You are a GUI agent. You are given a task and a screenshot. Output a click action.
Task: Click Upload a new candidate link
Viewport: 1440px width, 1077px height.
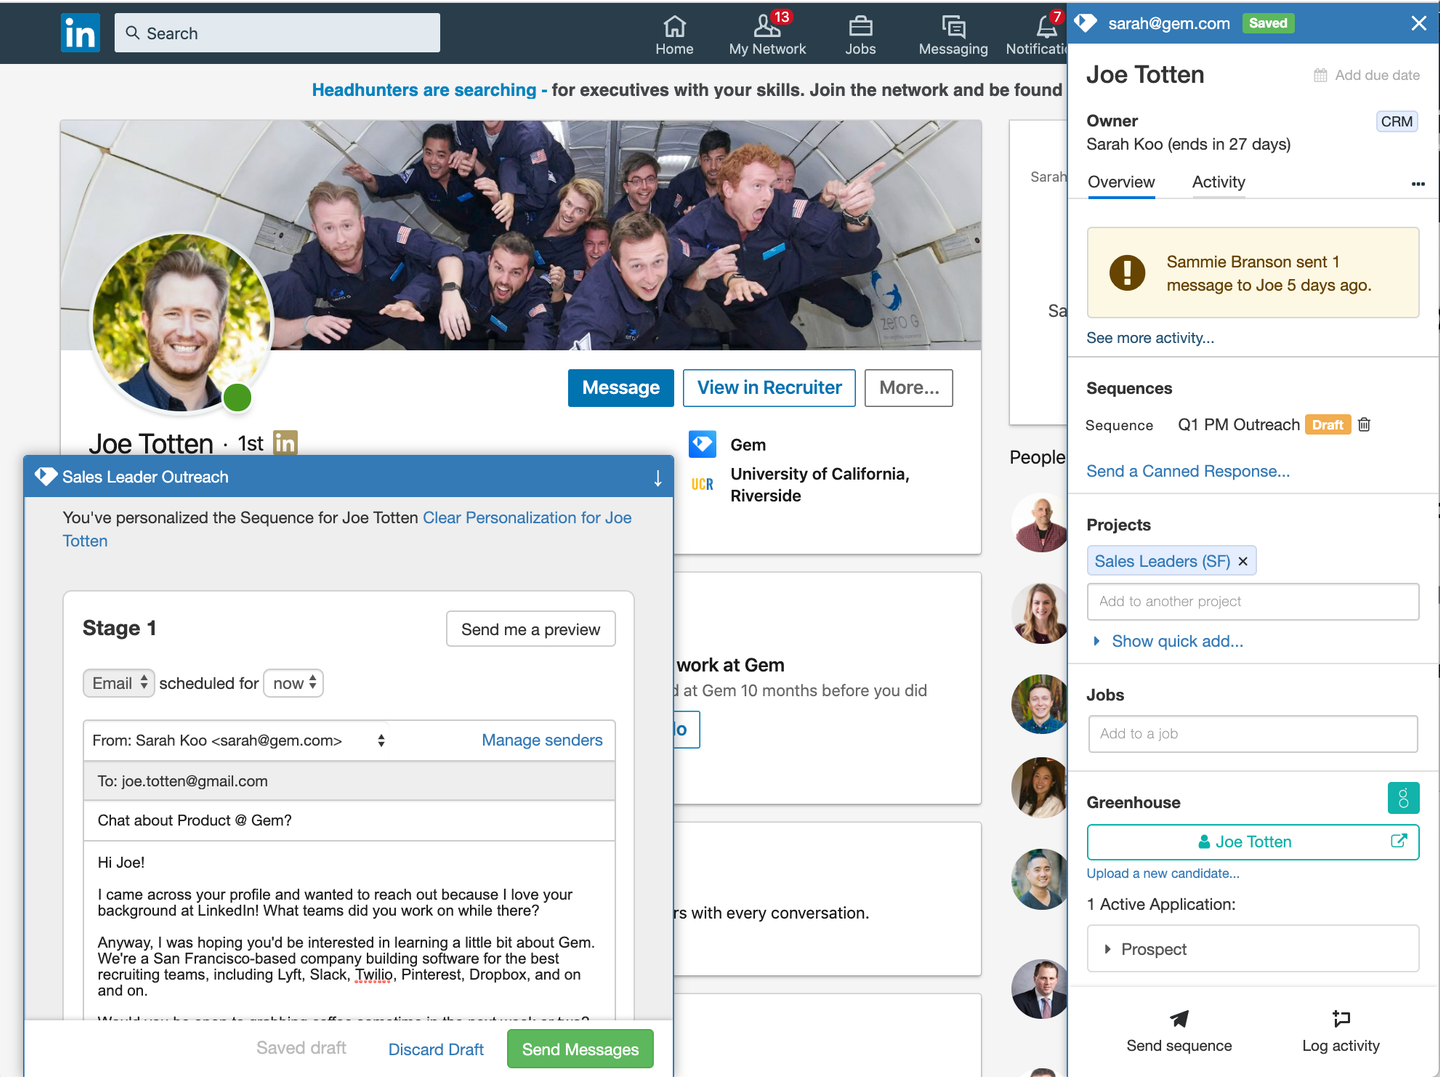click(1163, 873)
